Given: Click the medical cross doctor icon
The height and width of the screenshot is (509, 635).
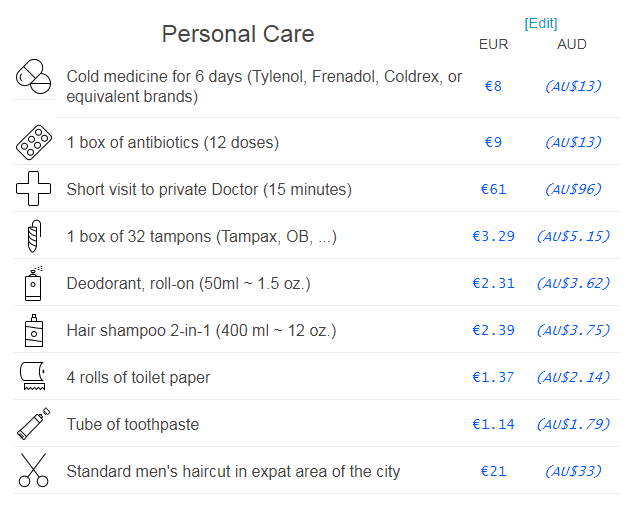Looking at the screenshot, I should [x=34, y=189].
